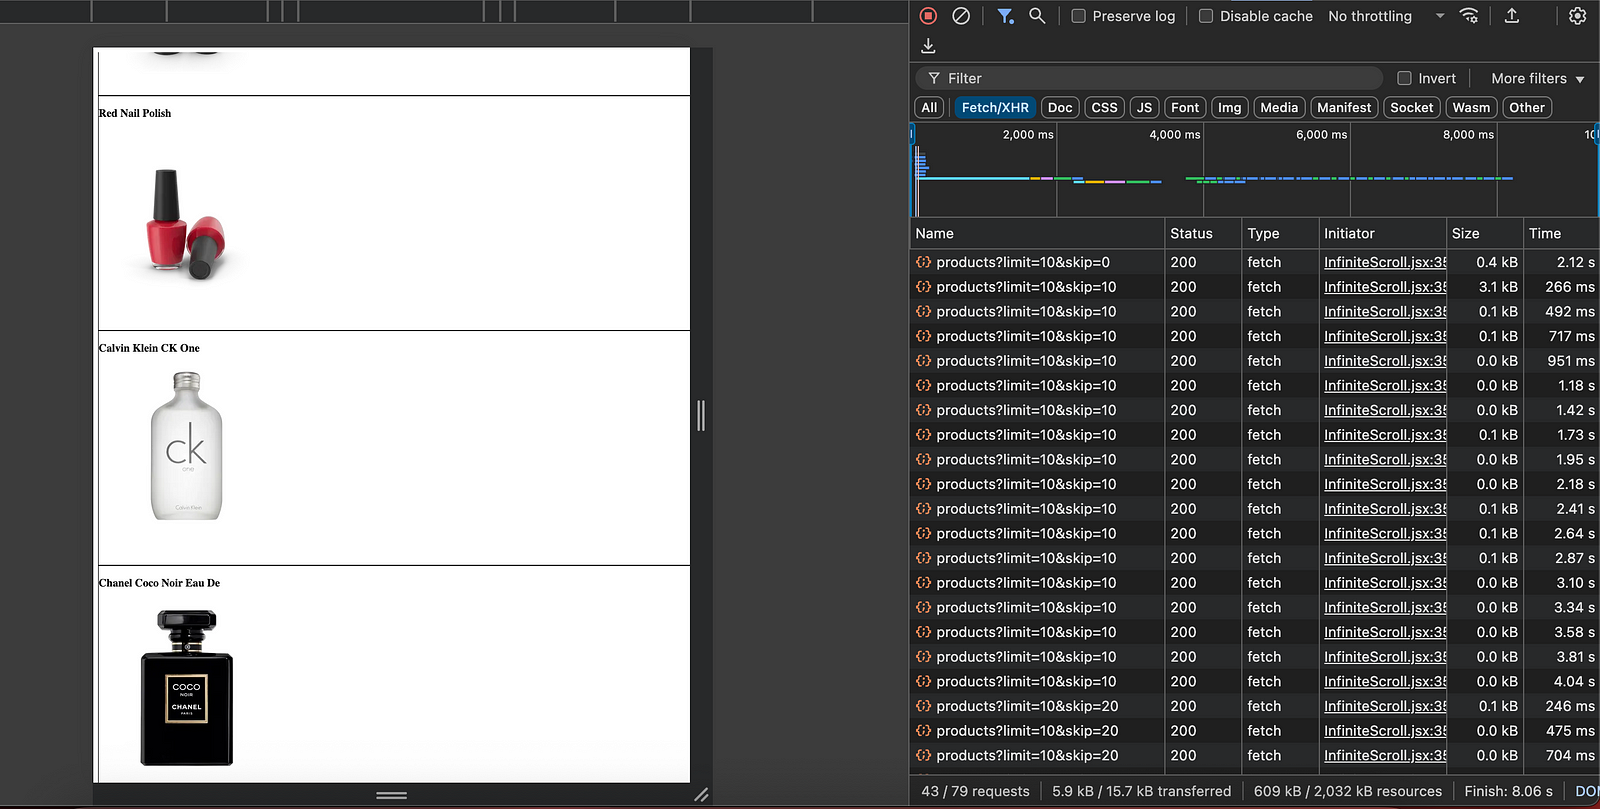Open the No throttling dropdown
1600x809 pixels.
pyautogui.click(x=1386, y=16)
